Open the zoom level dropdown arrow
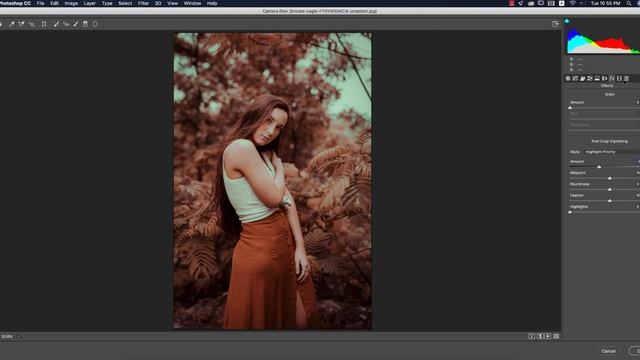This screenshot has height=360, width=640. [18, 337]
